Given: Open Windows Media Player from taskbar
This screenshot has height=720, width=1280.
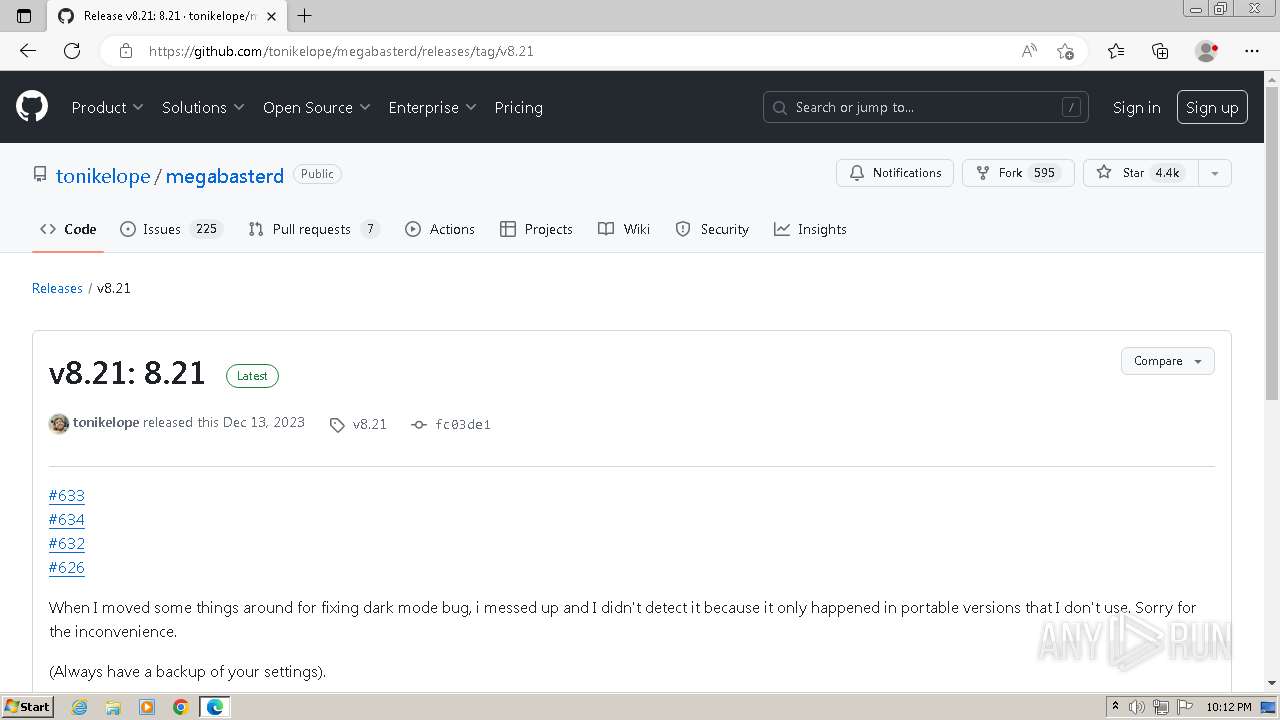Looking at the screenshot, I should 147,707.
